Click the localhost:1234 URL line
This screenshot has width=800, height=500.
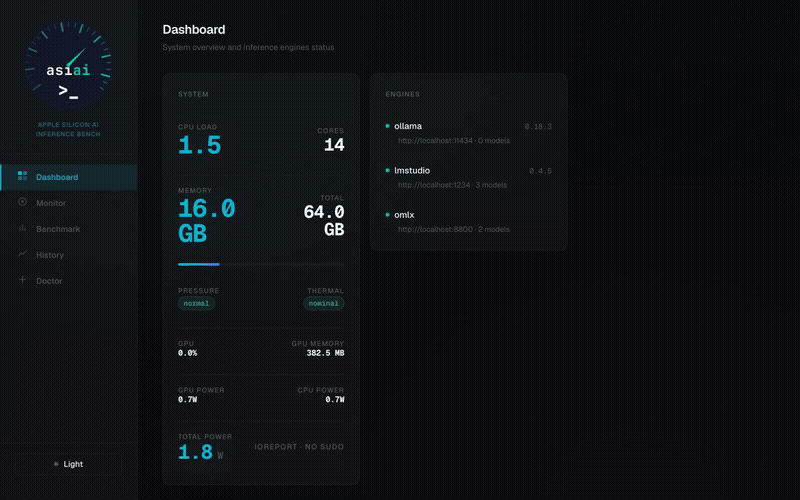tap(452, 185)
